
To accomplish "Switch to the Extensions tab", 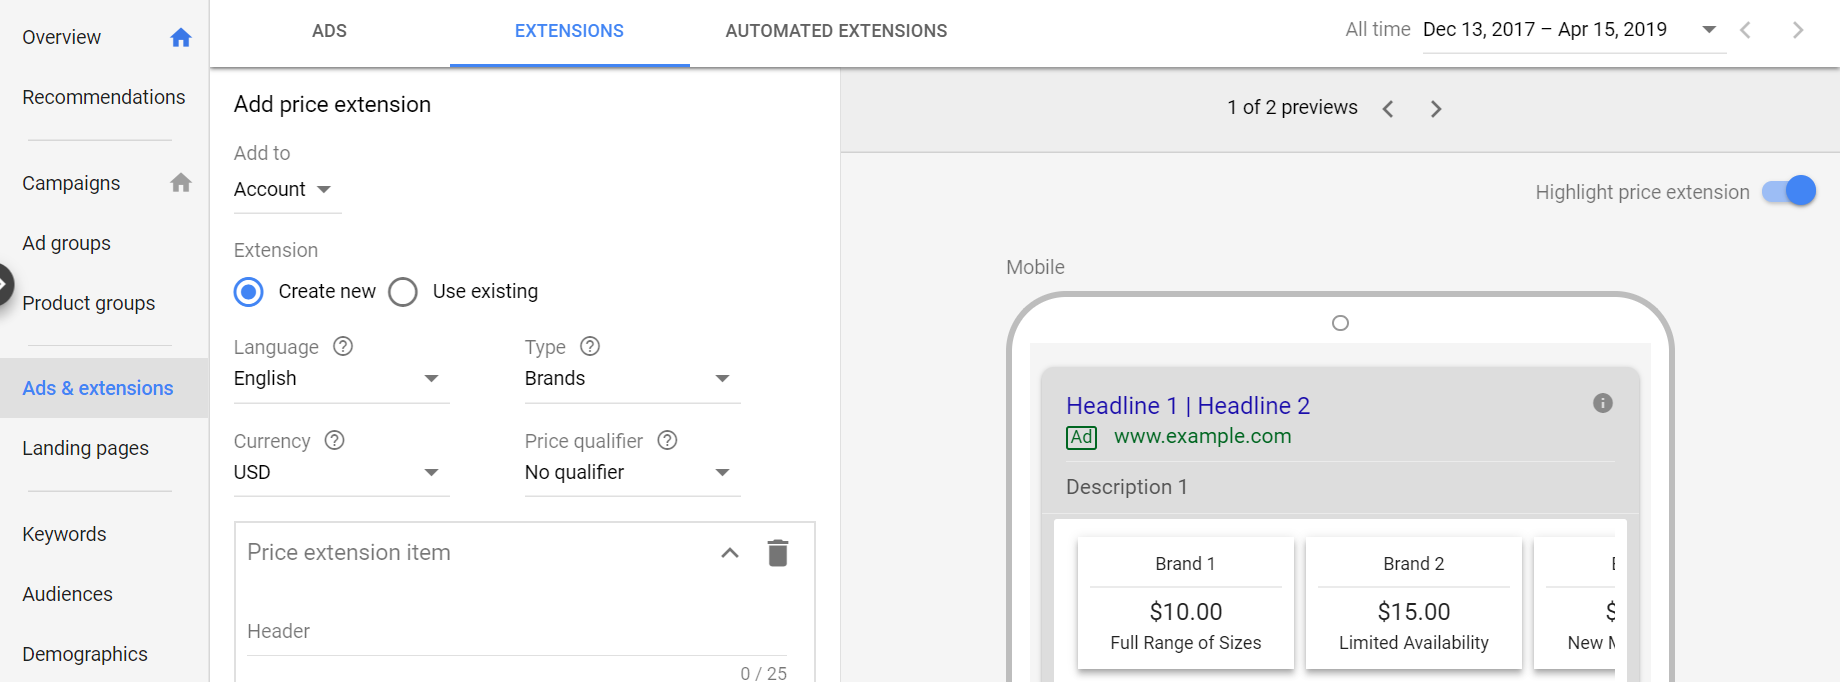I will point(569,32).
